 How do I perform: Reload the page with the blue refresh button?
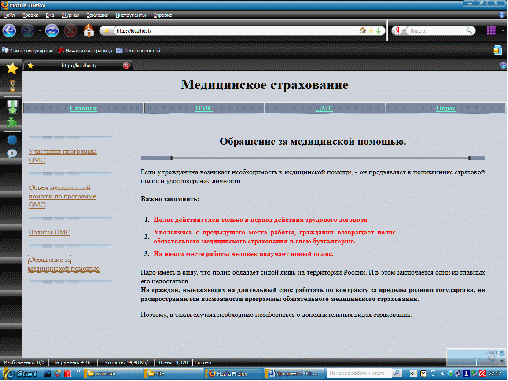tap(52, 31)
